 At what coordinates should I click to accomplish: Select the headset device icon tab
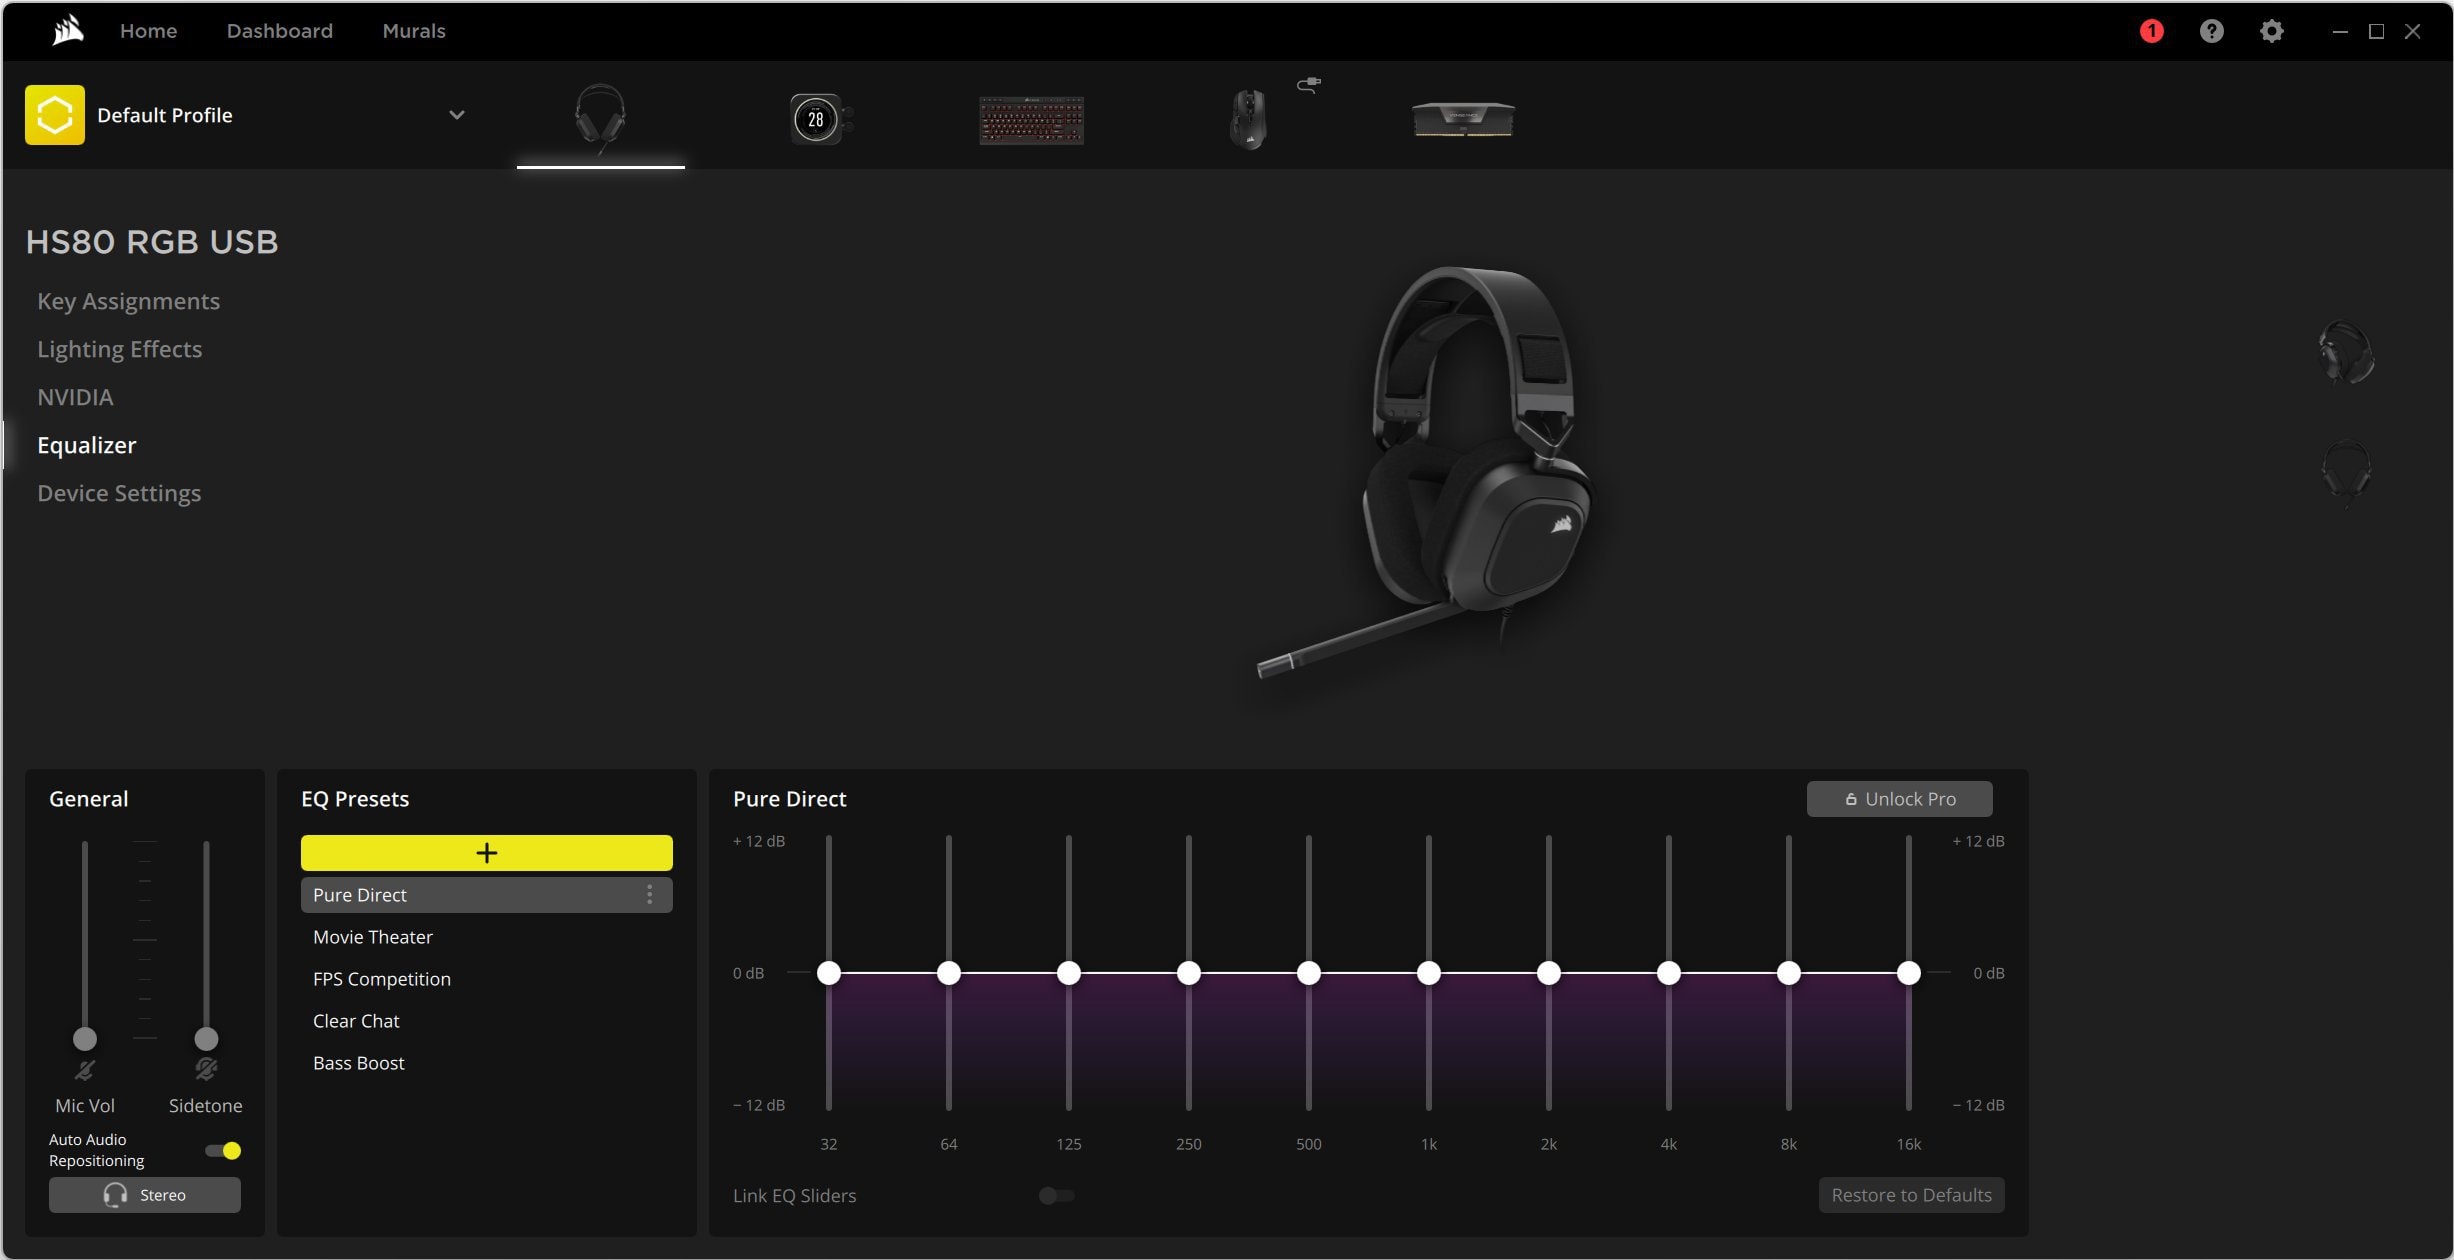tap(600, 118)
